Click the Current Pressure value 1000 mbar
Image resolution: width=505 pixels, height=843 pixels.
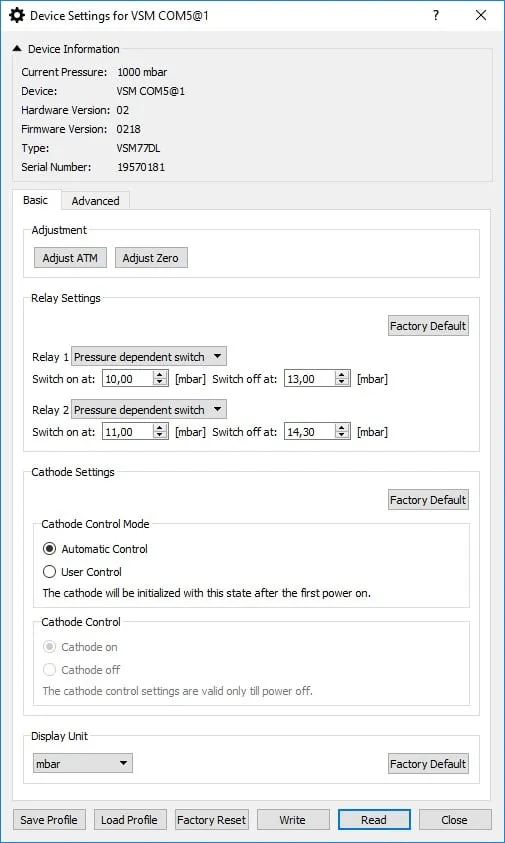[x=142, y=72]
